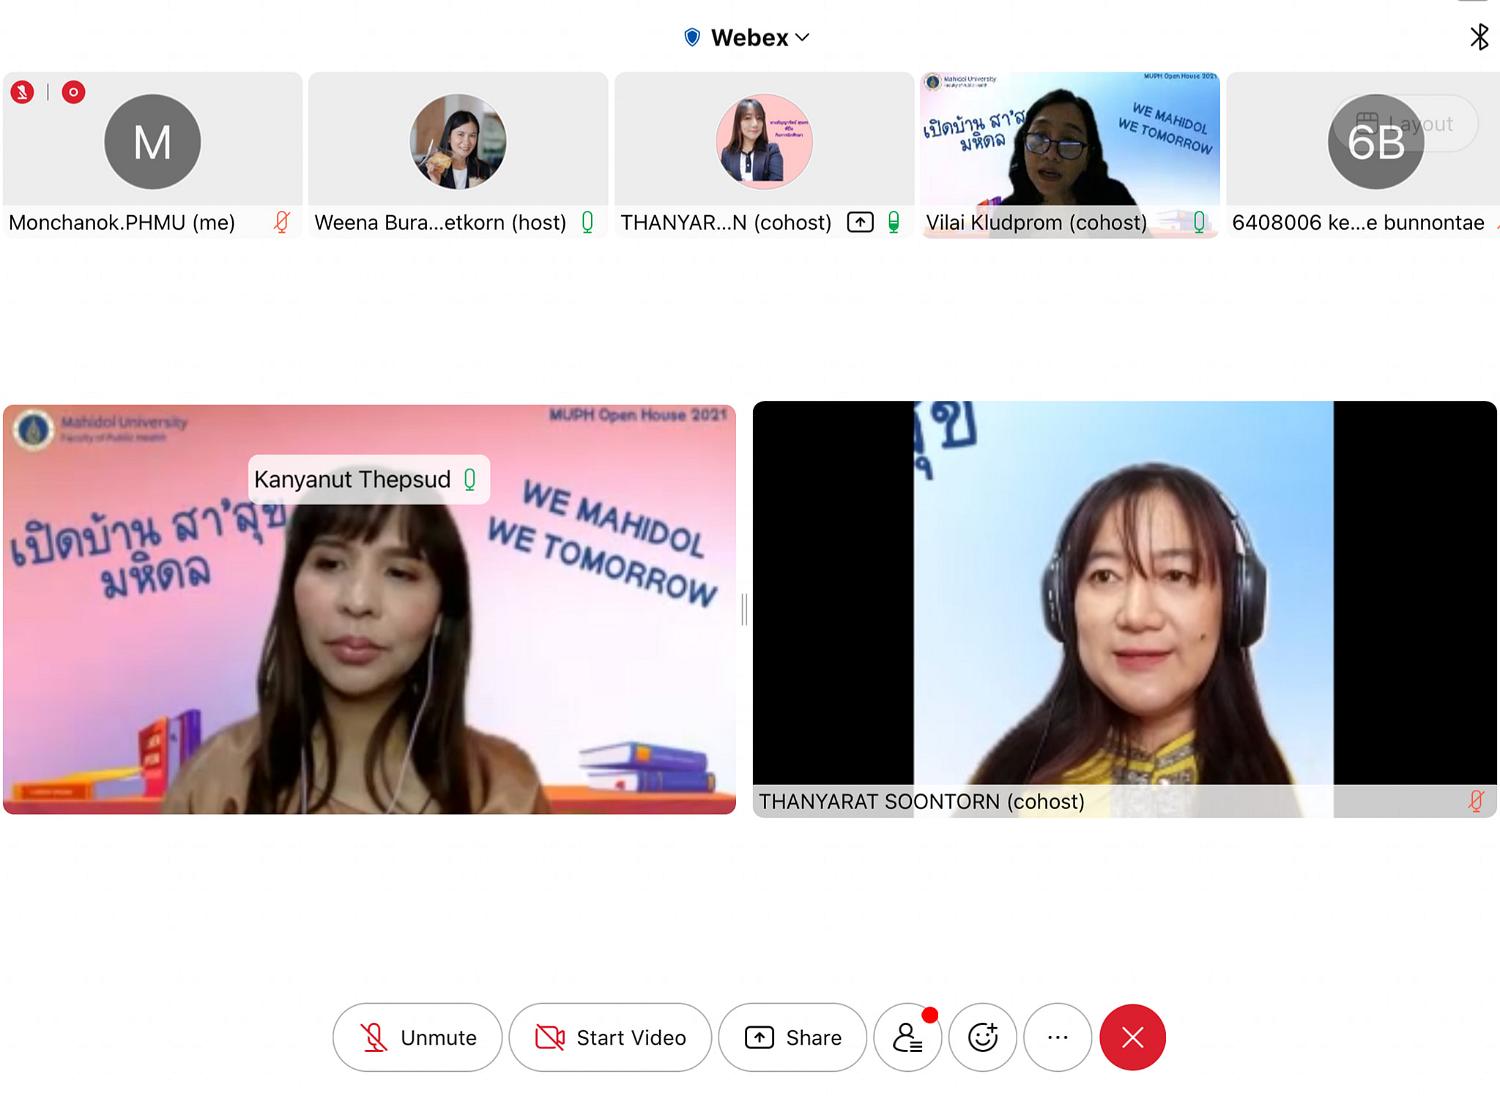Click mic icon beside Weena Bura...etkorn (host)

(588, 222)
